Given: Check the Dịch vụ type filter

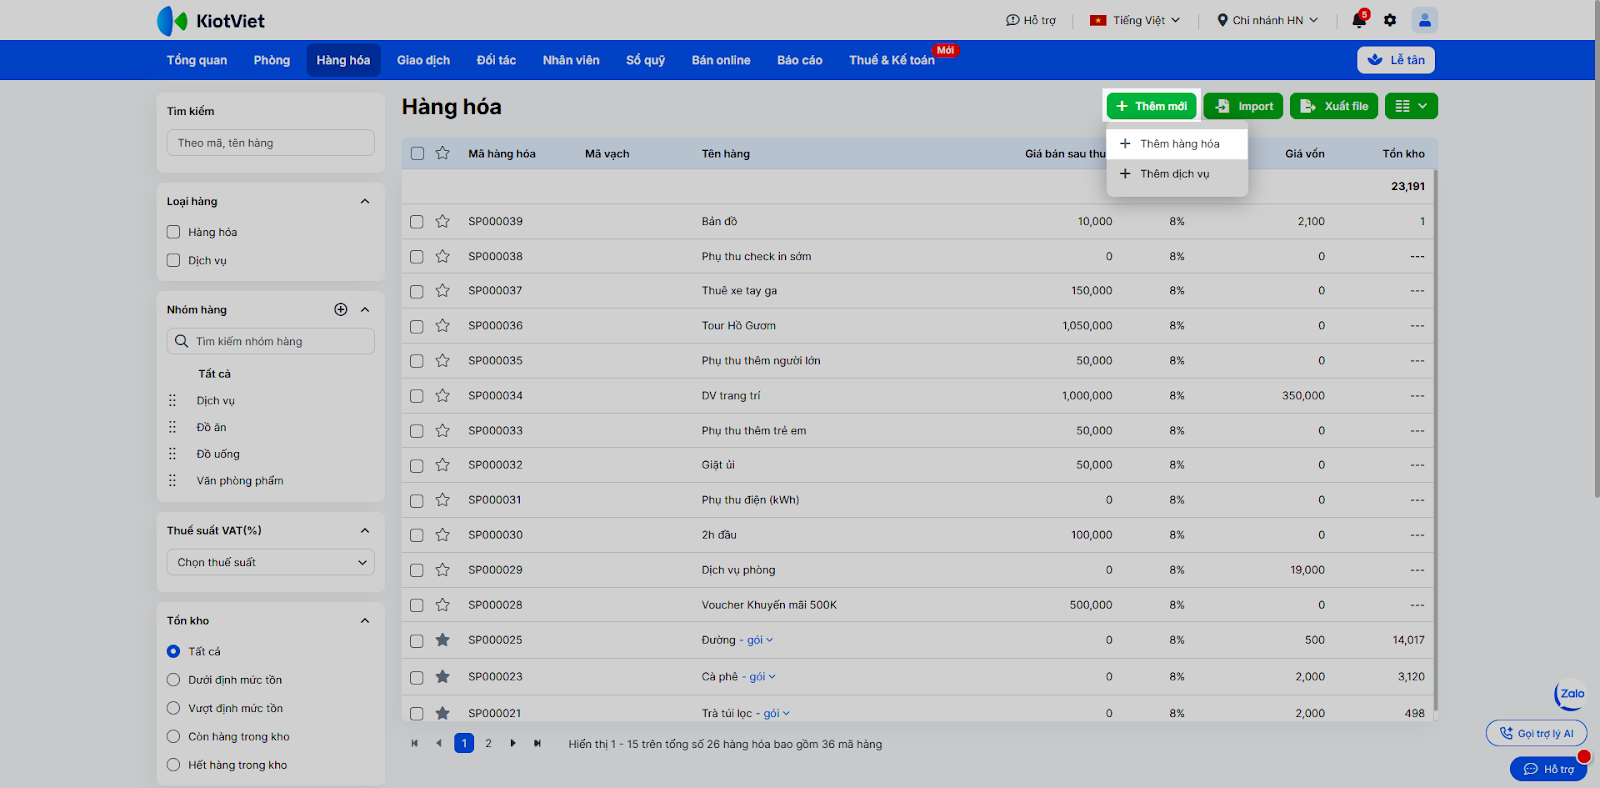Looking at the screenshot, I should click(174, 261).
